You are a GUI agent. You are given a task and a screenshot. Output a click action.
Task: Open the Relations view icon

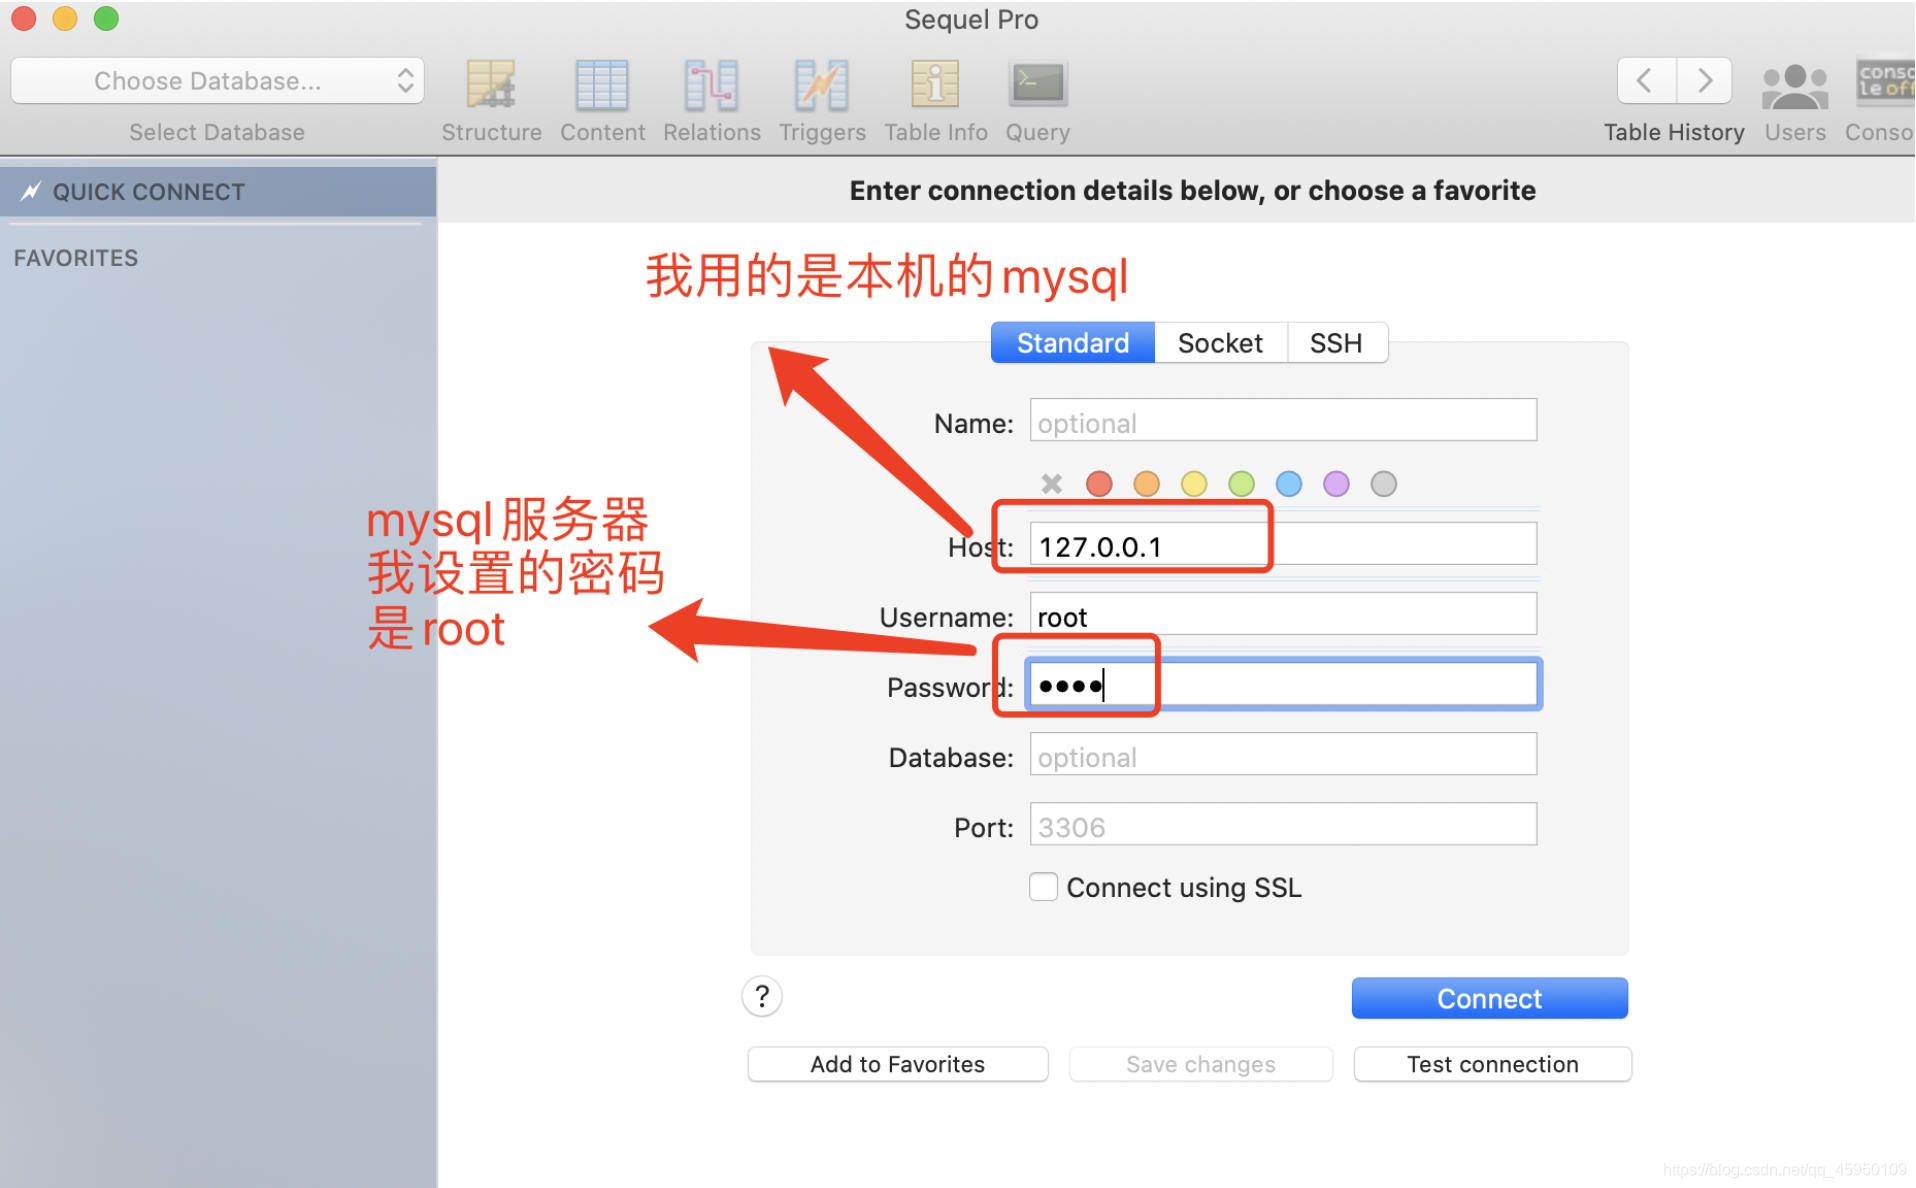(711, 85)
